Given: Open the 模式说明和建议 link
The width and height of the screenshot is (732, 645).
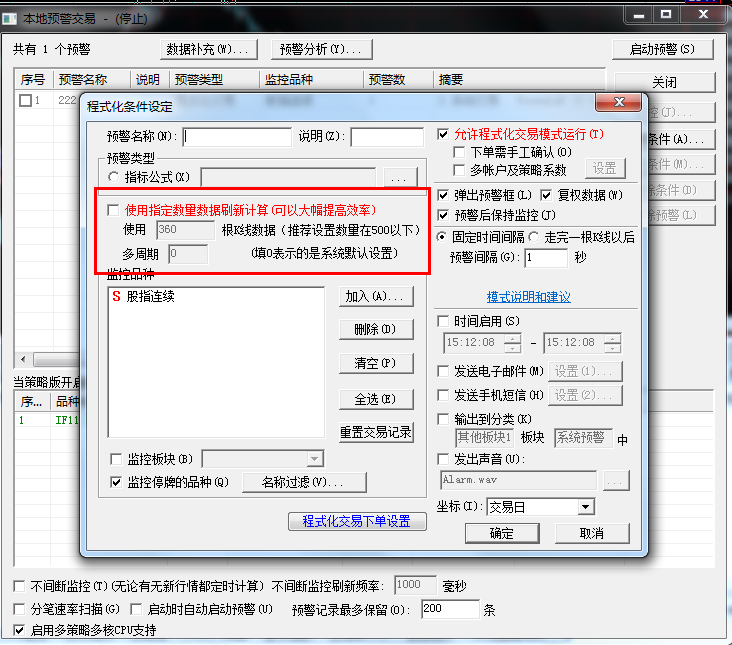Looking at the screenshot, I should coord(528,297).
